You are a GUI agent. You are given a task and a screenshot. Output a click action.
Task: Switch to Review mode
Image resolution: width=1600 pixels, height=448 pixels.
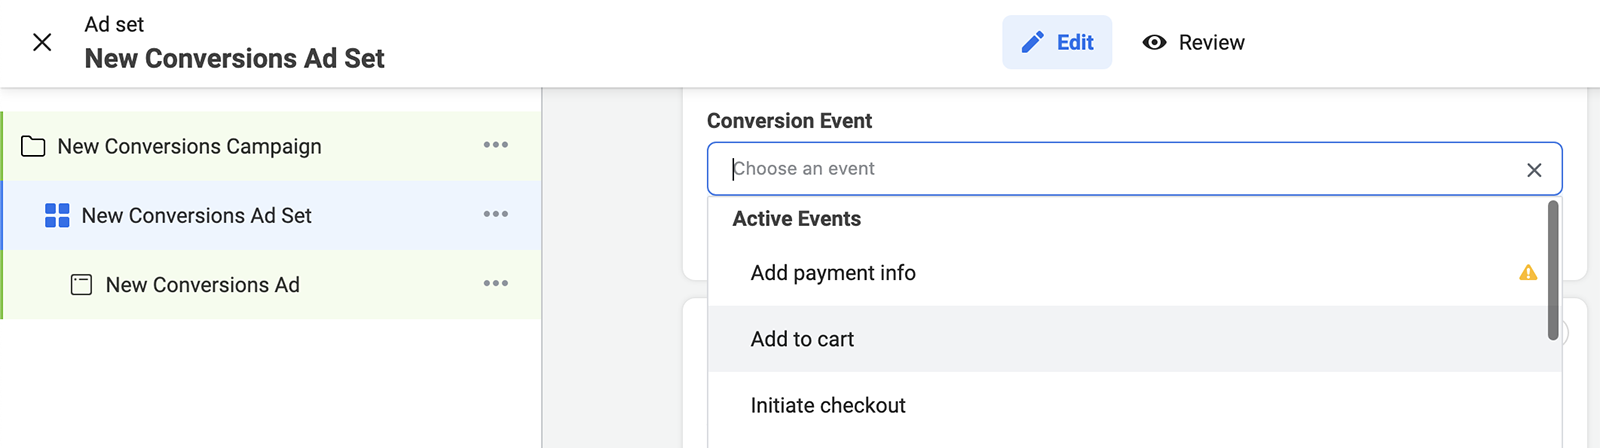click(1194, 42)
